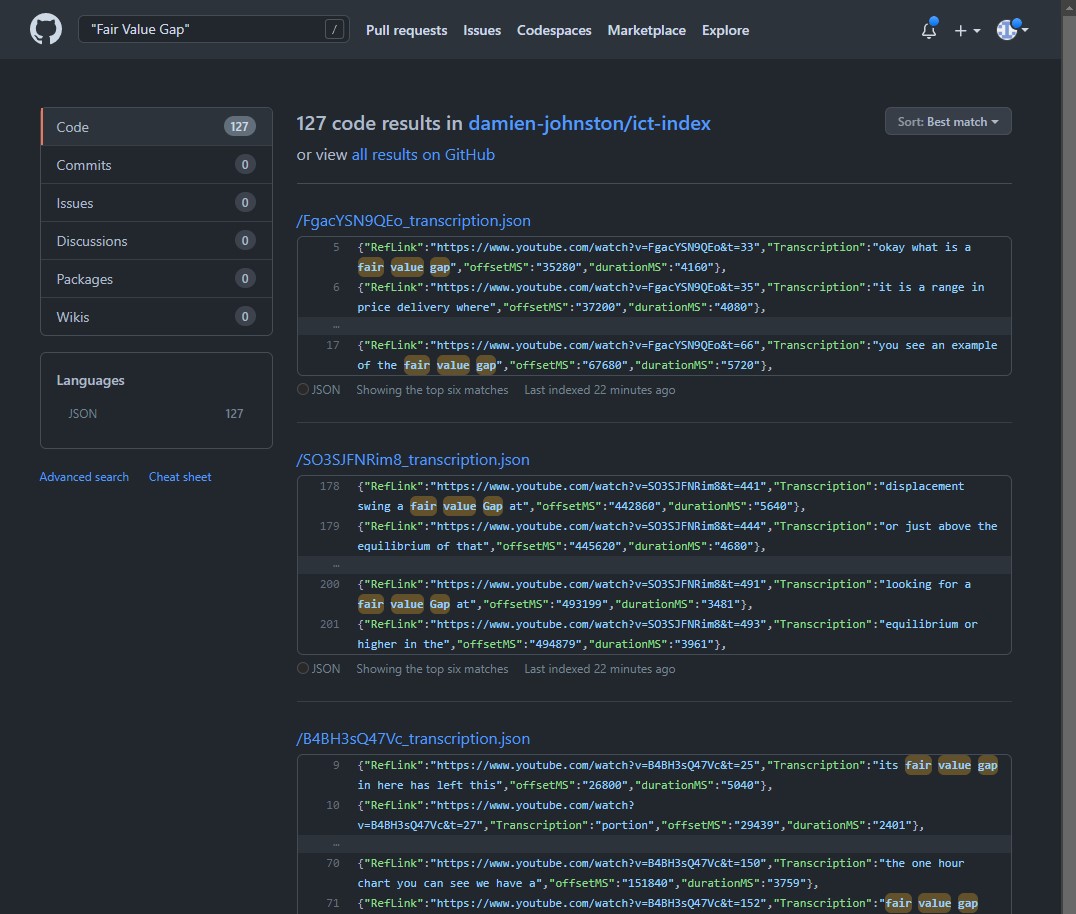
Task: Open the notifications bell
Action: coord(928,30)
